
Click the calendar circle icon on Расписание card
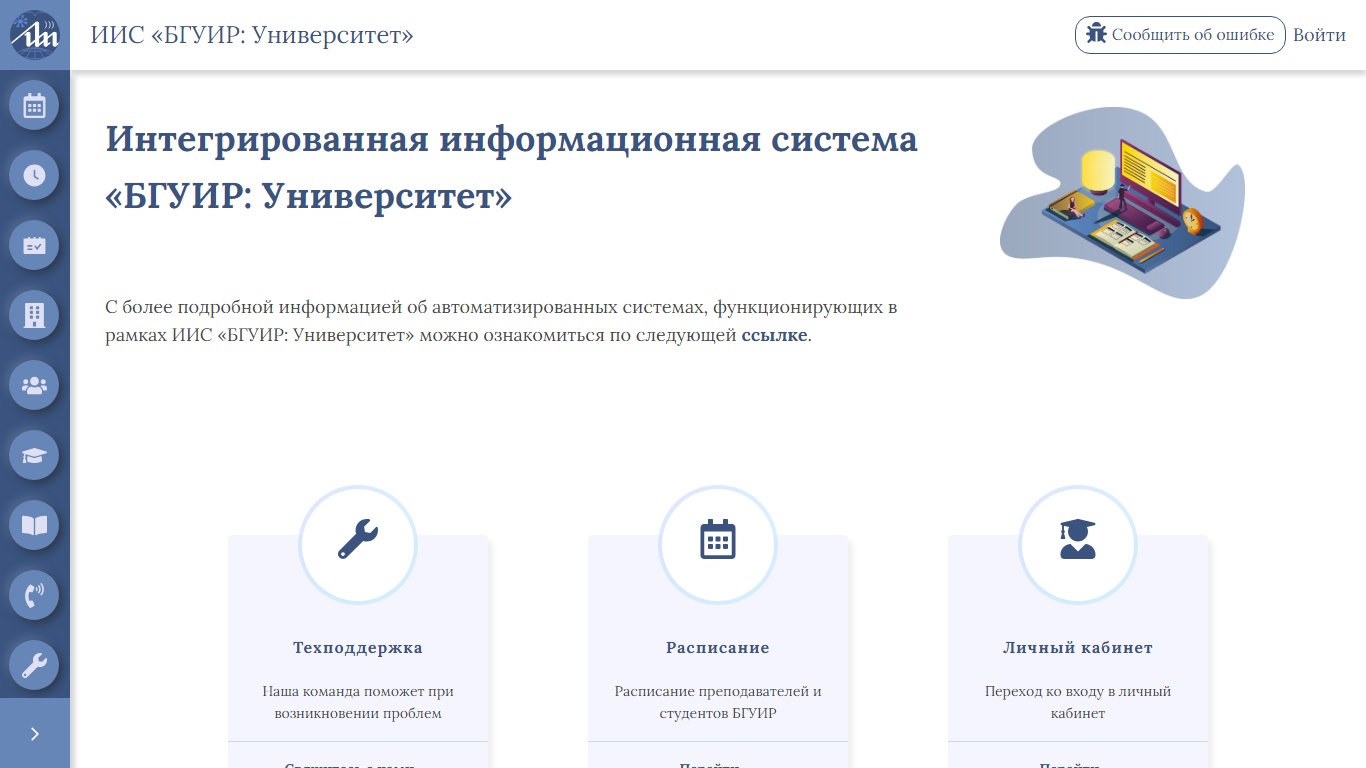(x=718, y=544)
